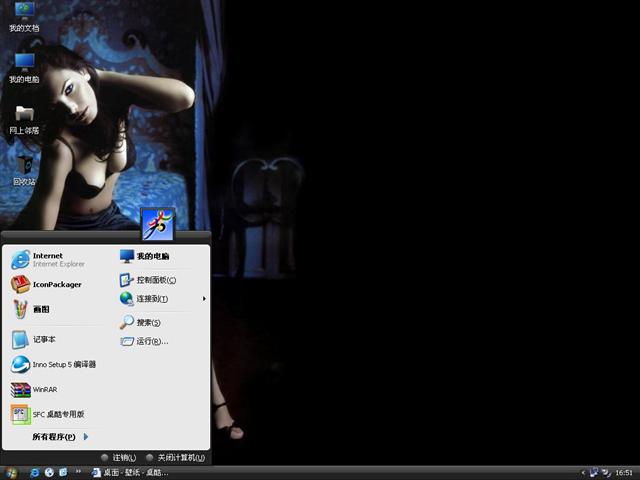640x480 pixels.
Task: Switch to the 桌面-壁纸-桌酷 taskbar window
Action: [x=130, y=473]
